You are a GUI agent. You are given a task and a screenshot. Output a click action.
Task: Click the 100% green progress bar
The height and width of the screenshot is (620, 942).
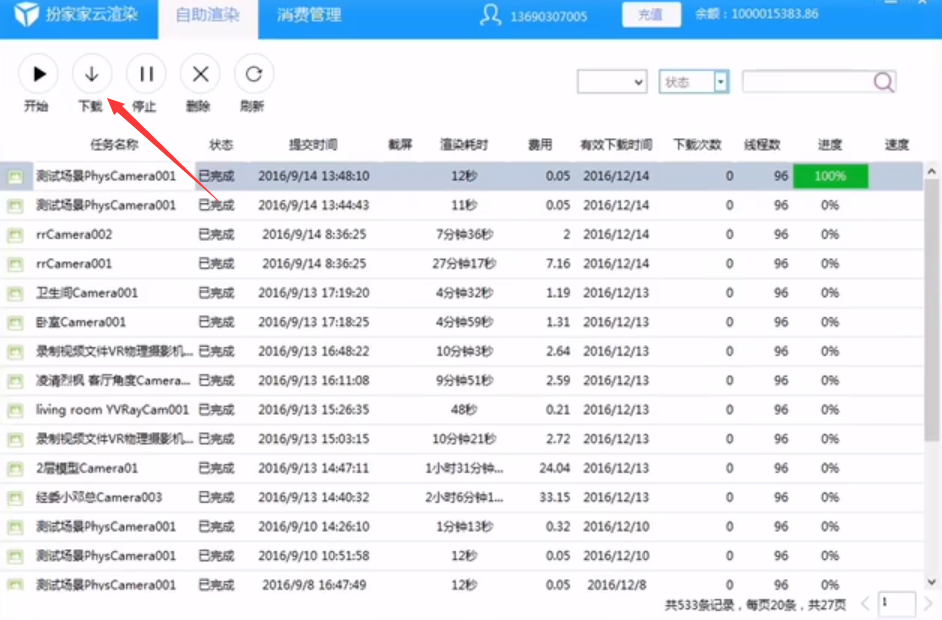pos(830,175)
